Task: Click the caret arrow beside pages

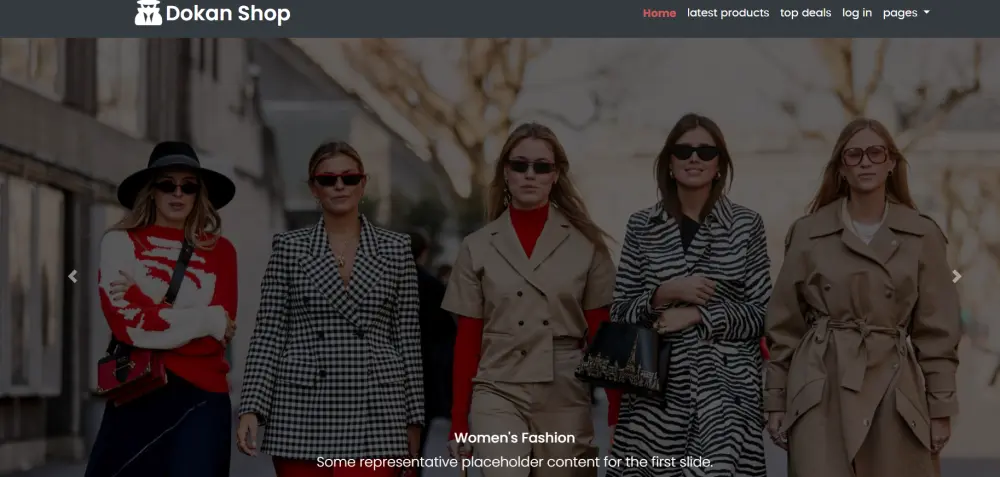Action: 926,13
